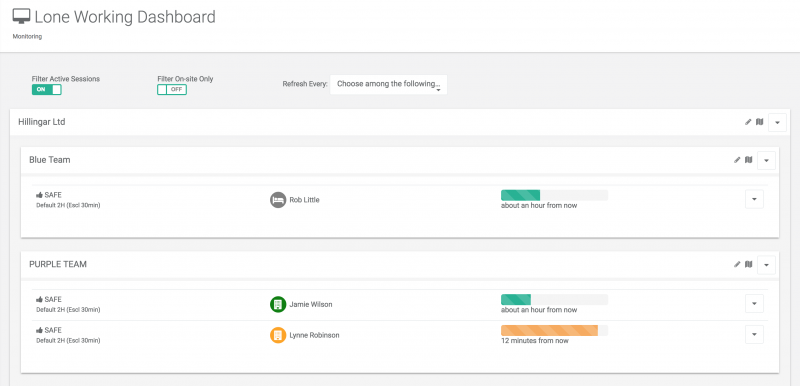Open Jamie Wilson's row action dropdown
The image size is (800, 386).
[754, 303]
